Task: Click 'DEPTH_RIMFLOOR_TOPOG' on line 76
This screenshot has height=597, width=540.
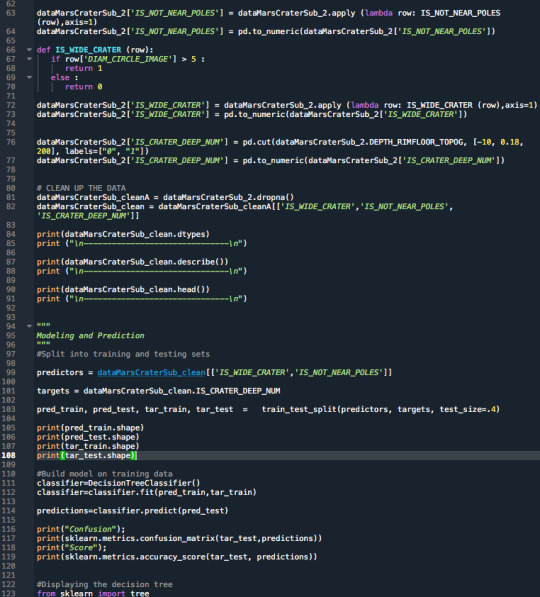Action: pyautogui.click(x=416, y=142)
